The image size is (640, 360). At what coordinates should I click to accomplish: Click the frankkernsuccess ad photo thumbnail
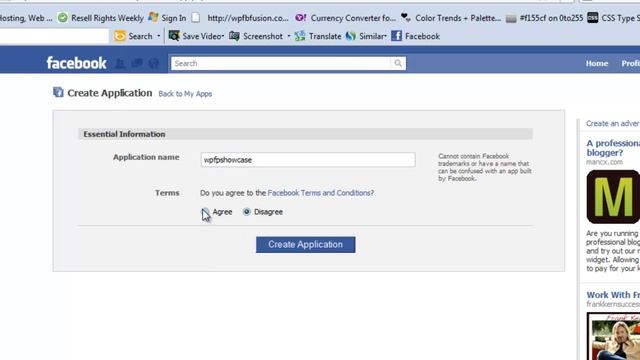pyautogui.click(x=613, y=336)
